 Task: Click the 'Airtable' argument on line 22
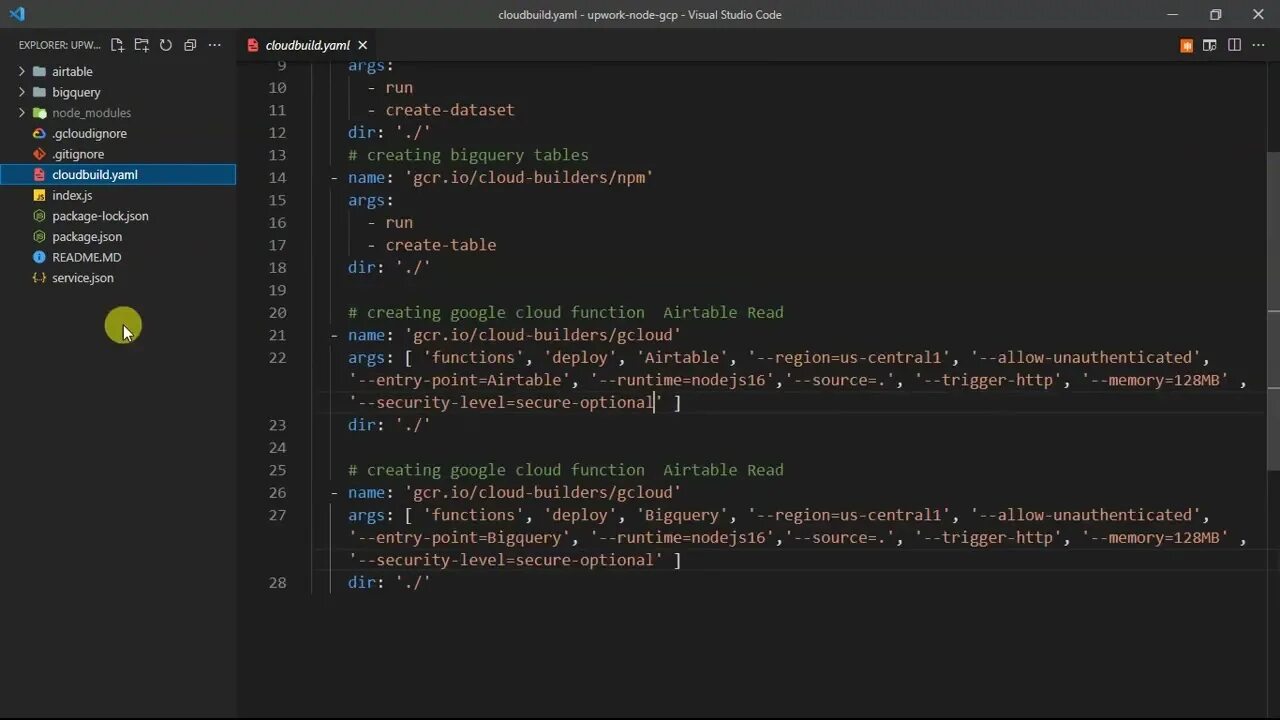tap(682, 357)
